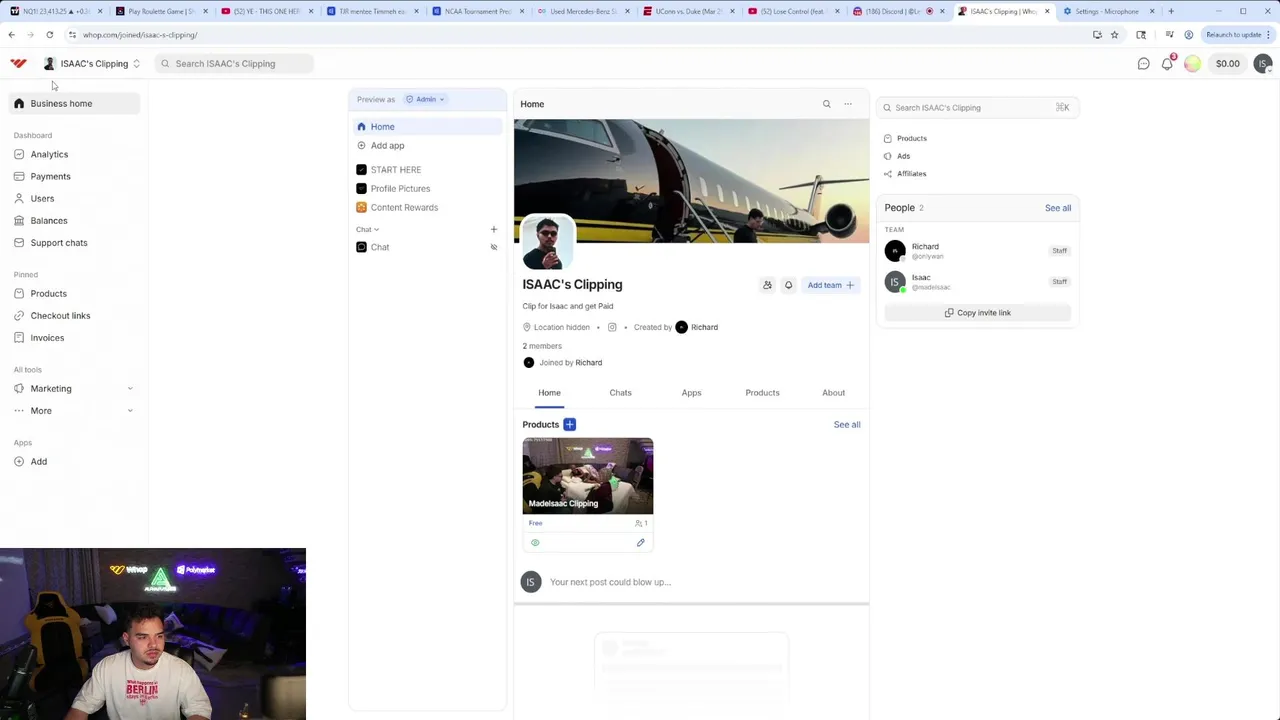Image resolution: width=1280 pixels, height=720 pixels.
Task: Add a new app from the left sidebar
Action: point(38,462)
